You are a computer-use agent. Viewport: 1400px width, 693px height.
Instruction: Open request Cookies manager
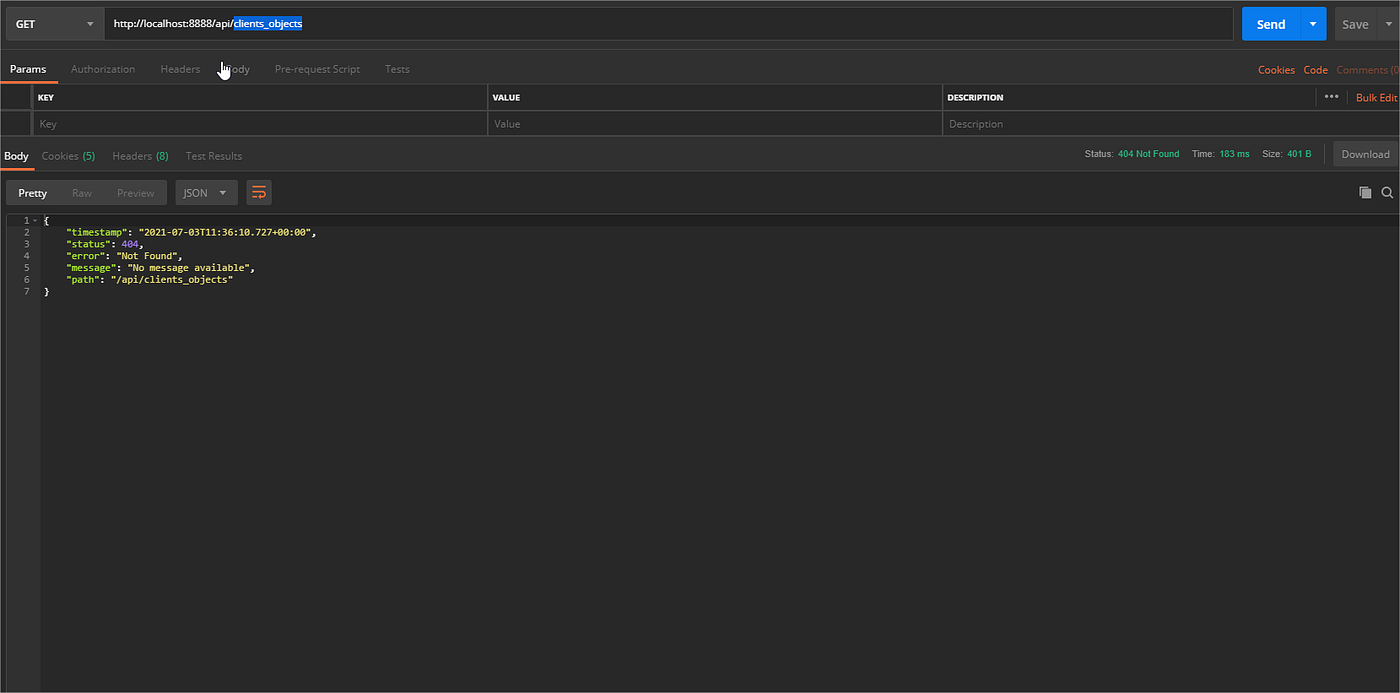1276,69
